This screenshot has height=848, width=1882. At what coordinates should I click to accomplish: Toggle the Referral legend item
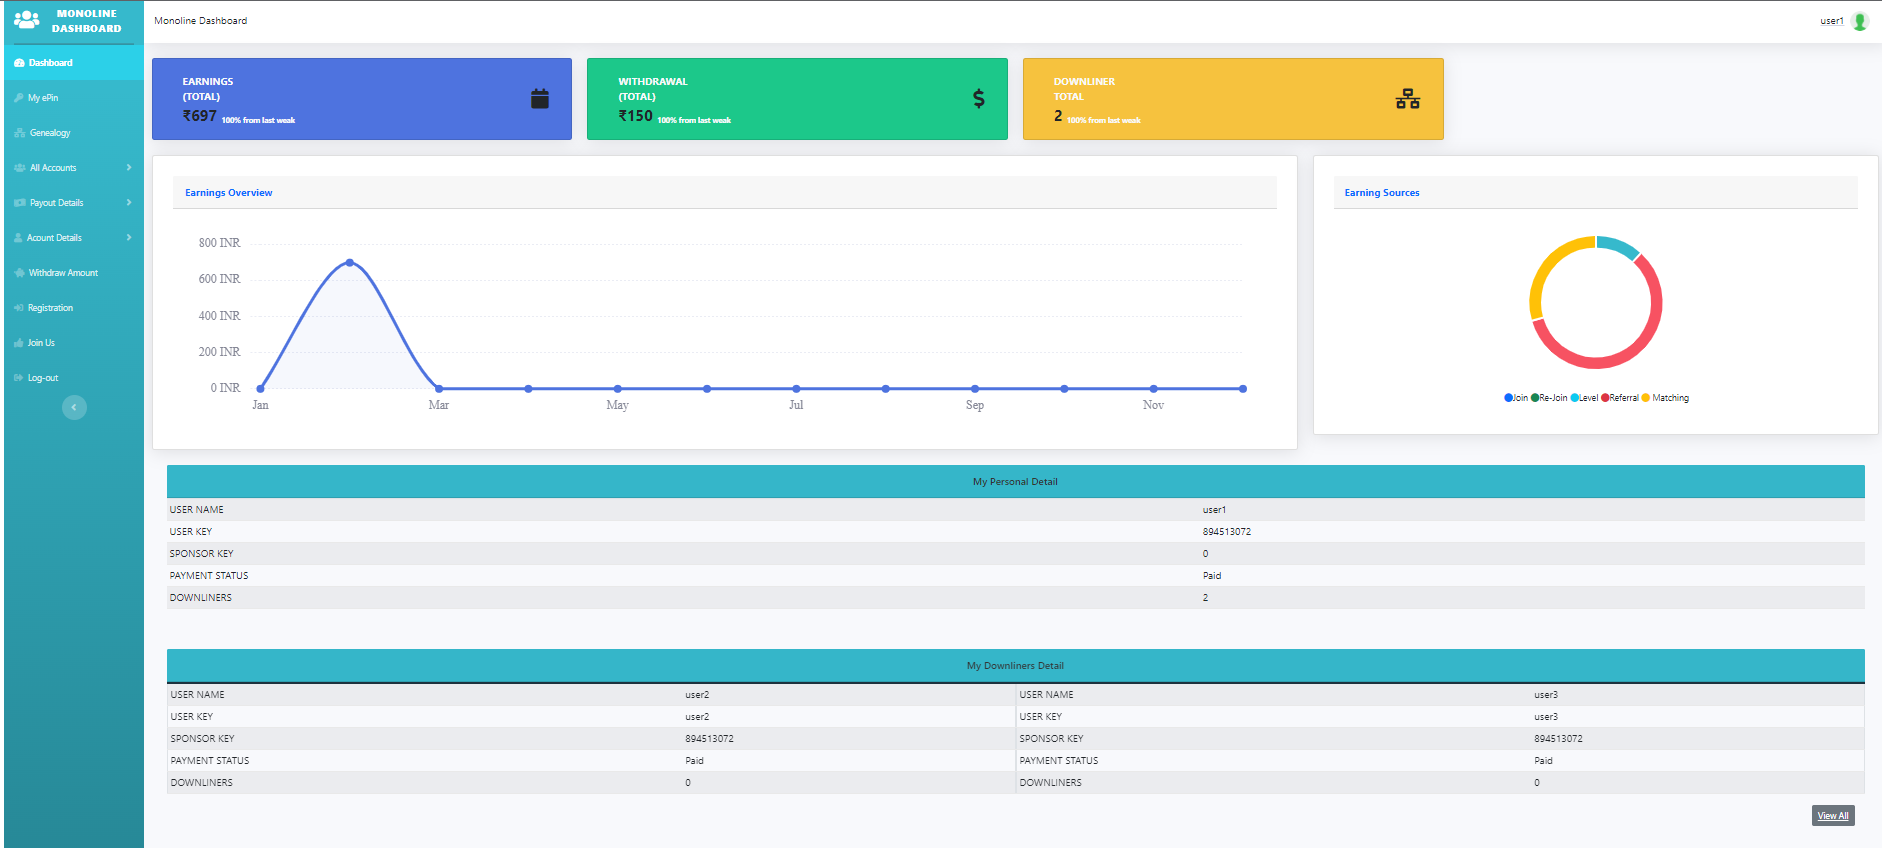[x=1623, y=398]
